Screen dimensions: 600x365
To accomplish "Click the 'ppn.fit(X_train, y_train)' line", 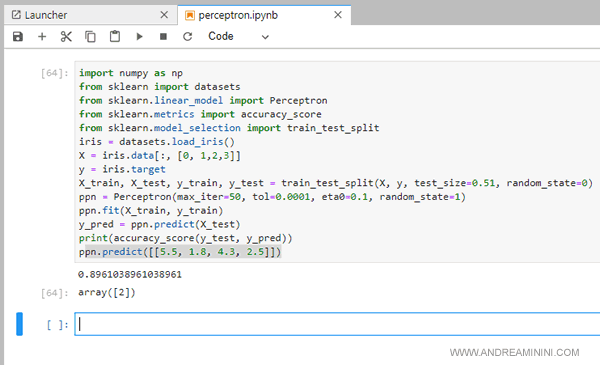I will click(151, 210).
